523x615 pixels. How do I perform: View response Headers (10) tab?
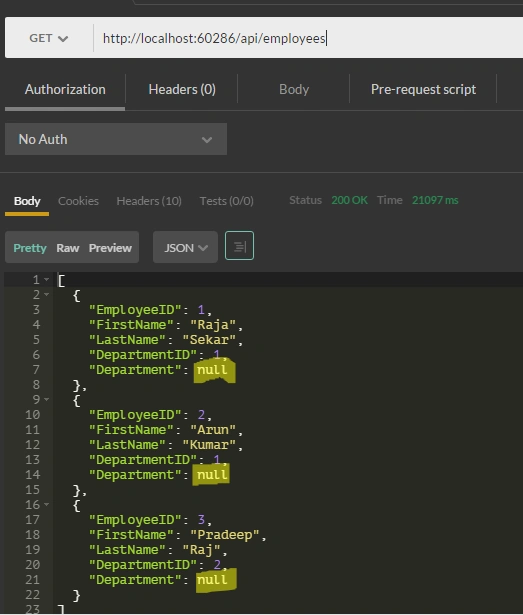tap(149, 201)
